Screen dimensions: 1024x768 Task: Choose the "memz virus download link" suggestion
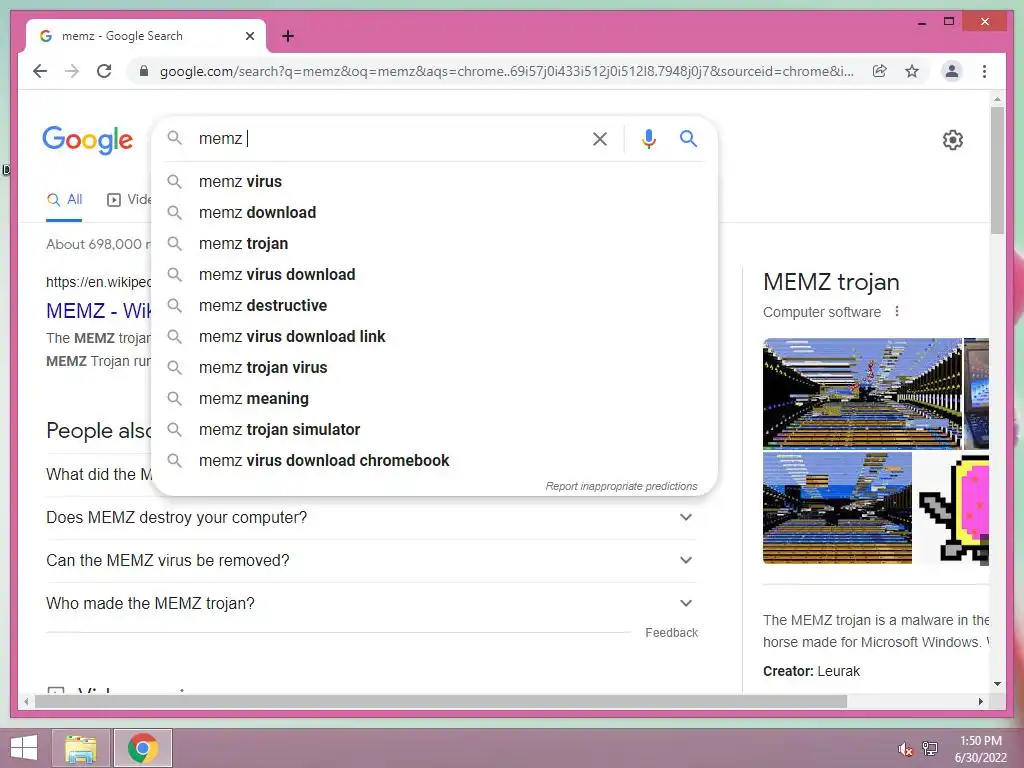[434, 336]
